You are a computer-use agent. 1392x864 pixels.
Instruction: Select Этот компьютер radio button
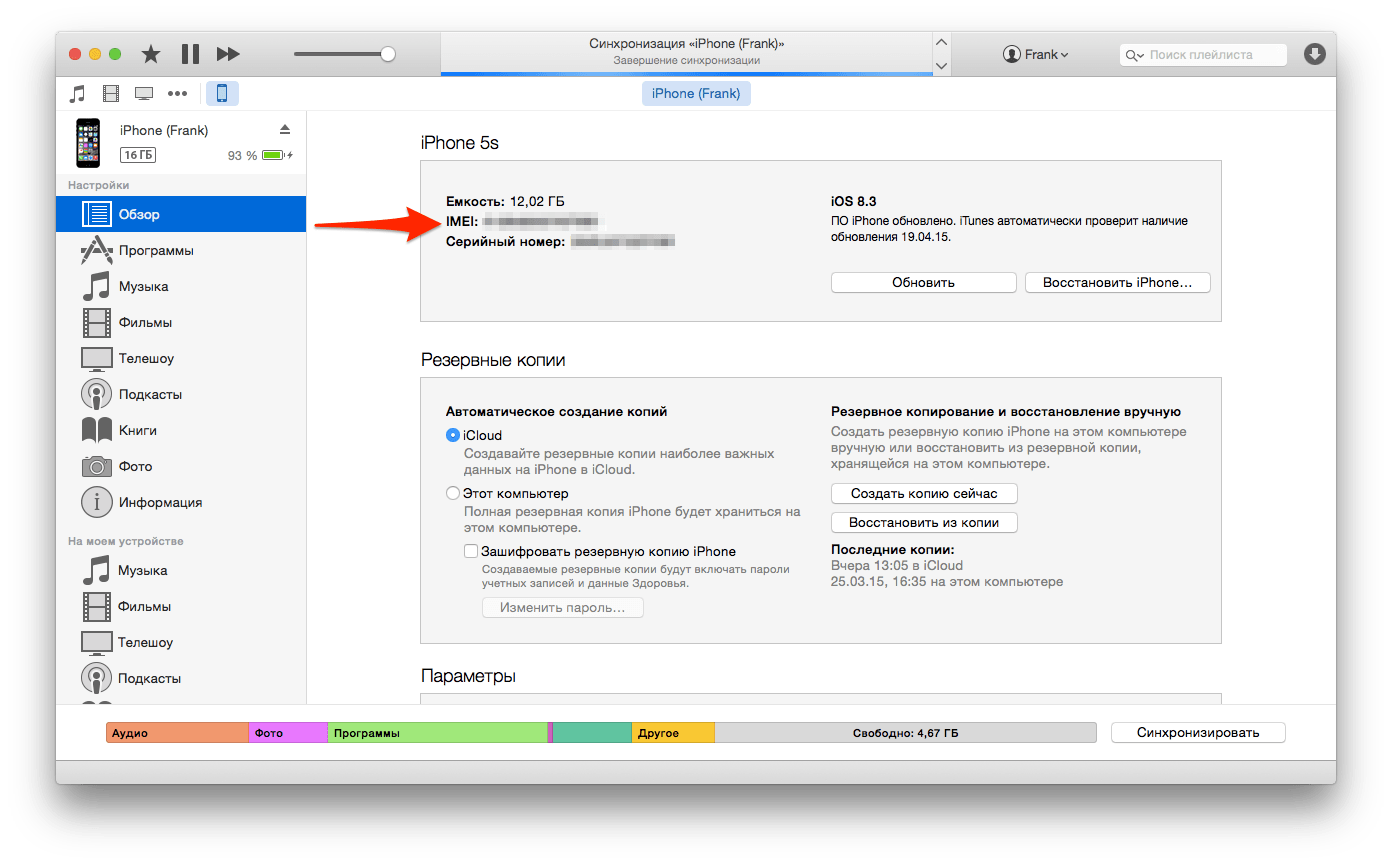(453, 494)
